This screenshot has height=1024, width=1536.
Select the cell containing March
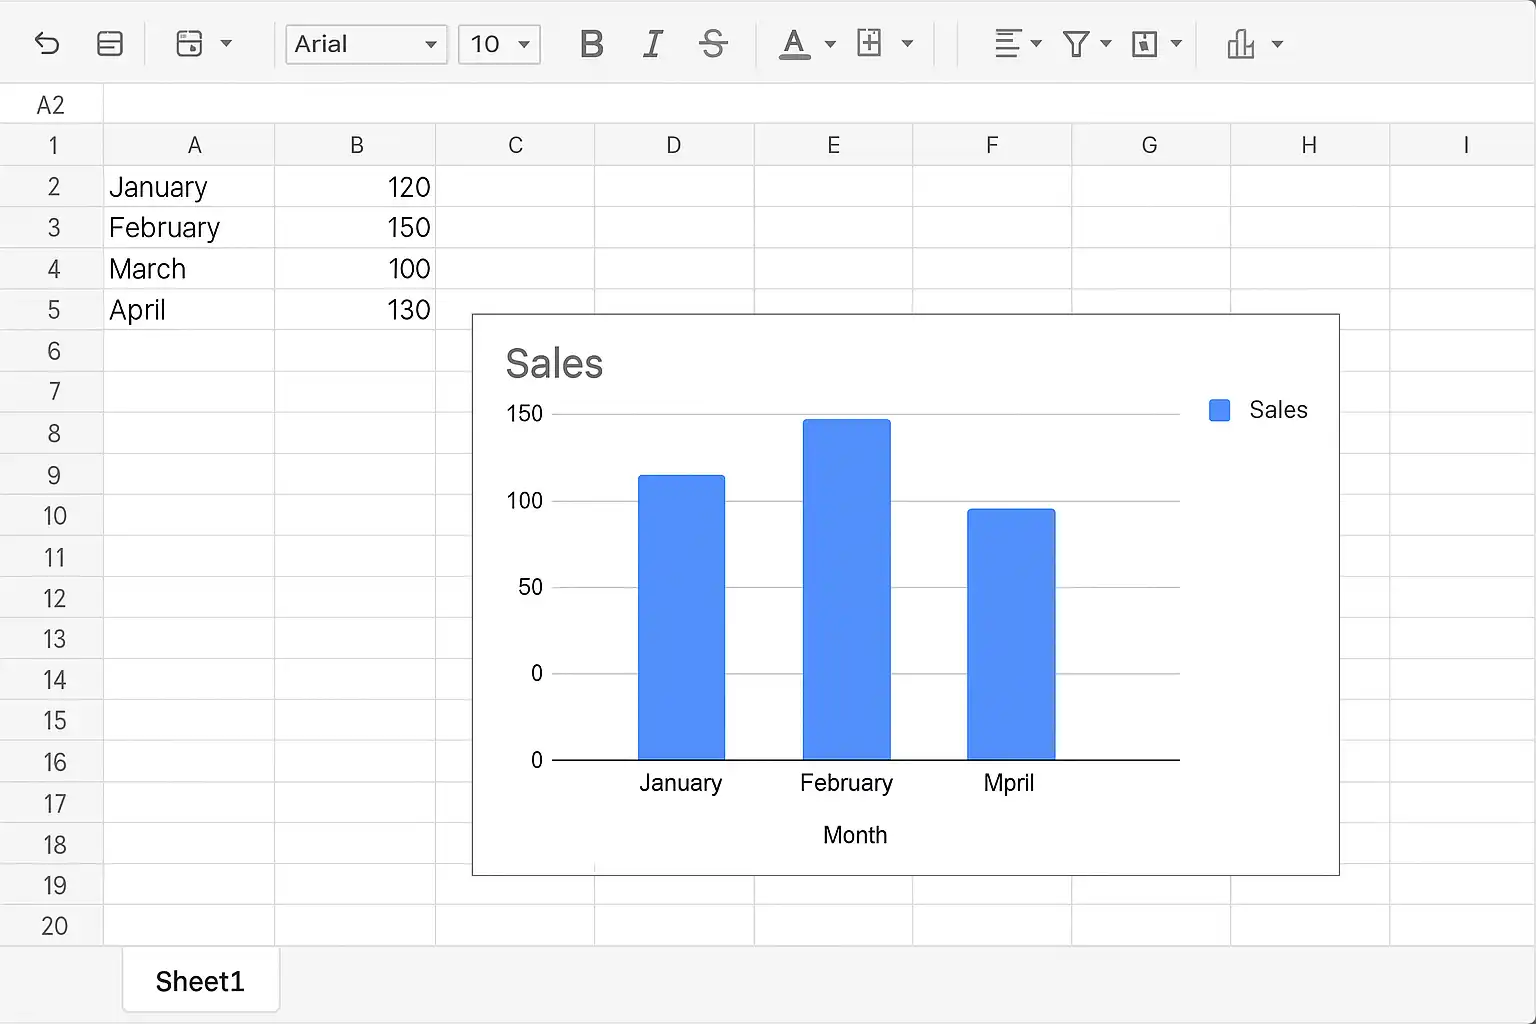pos(189,269)
